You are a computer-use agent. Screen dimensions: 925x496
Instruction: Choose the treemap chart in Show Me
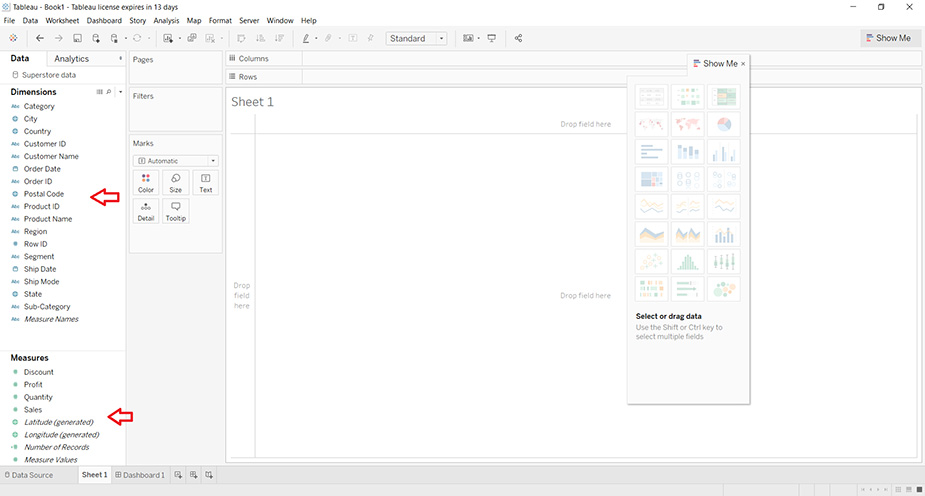coord(651,179)
